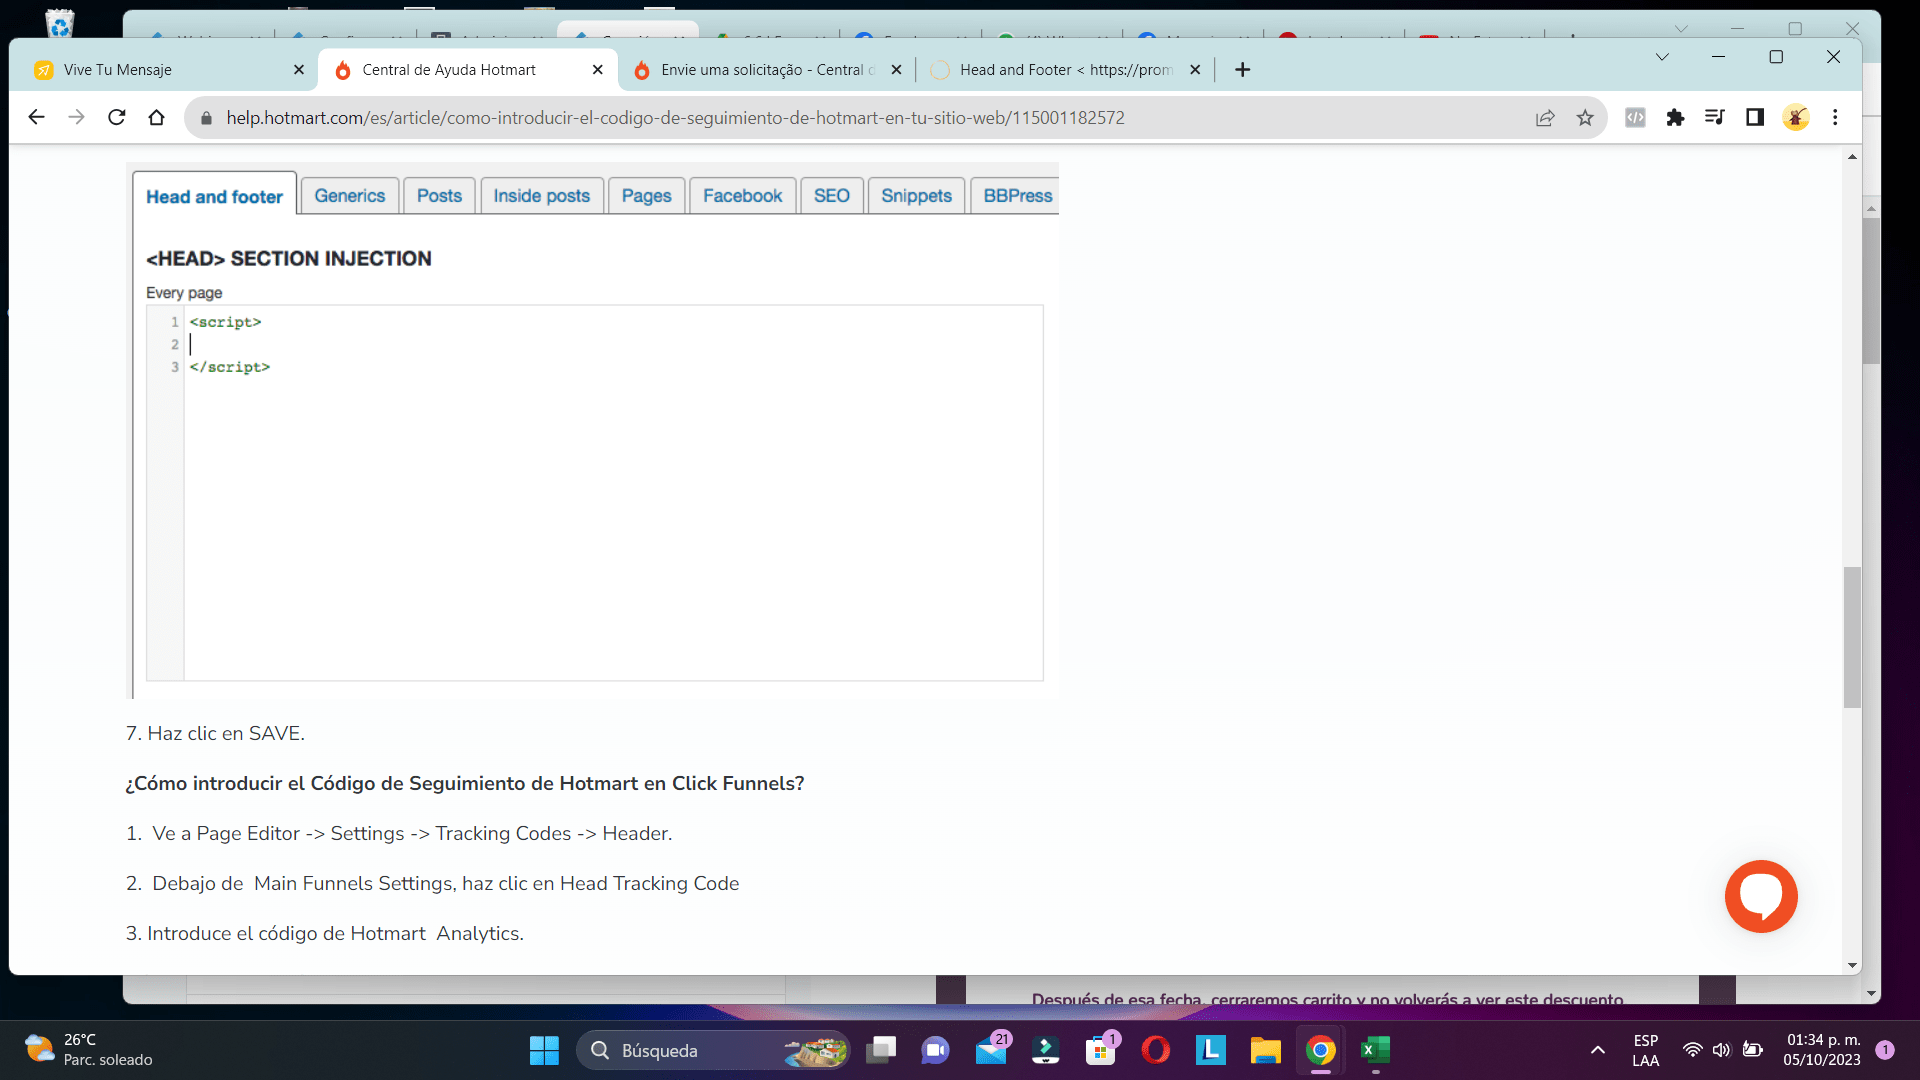Screen dimensions: 1920x1080
Task: Close the Head and Footer tab
Action: click(x=1195, y=70)
